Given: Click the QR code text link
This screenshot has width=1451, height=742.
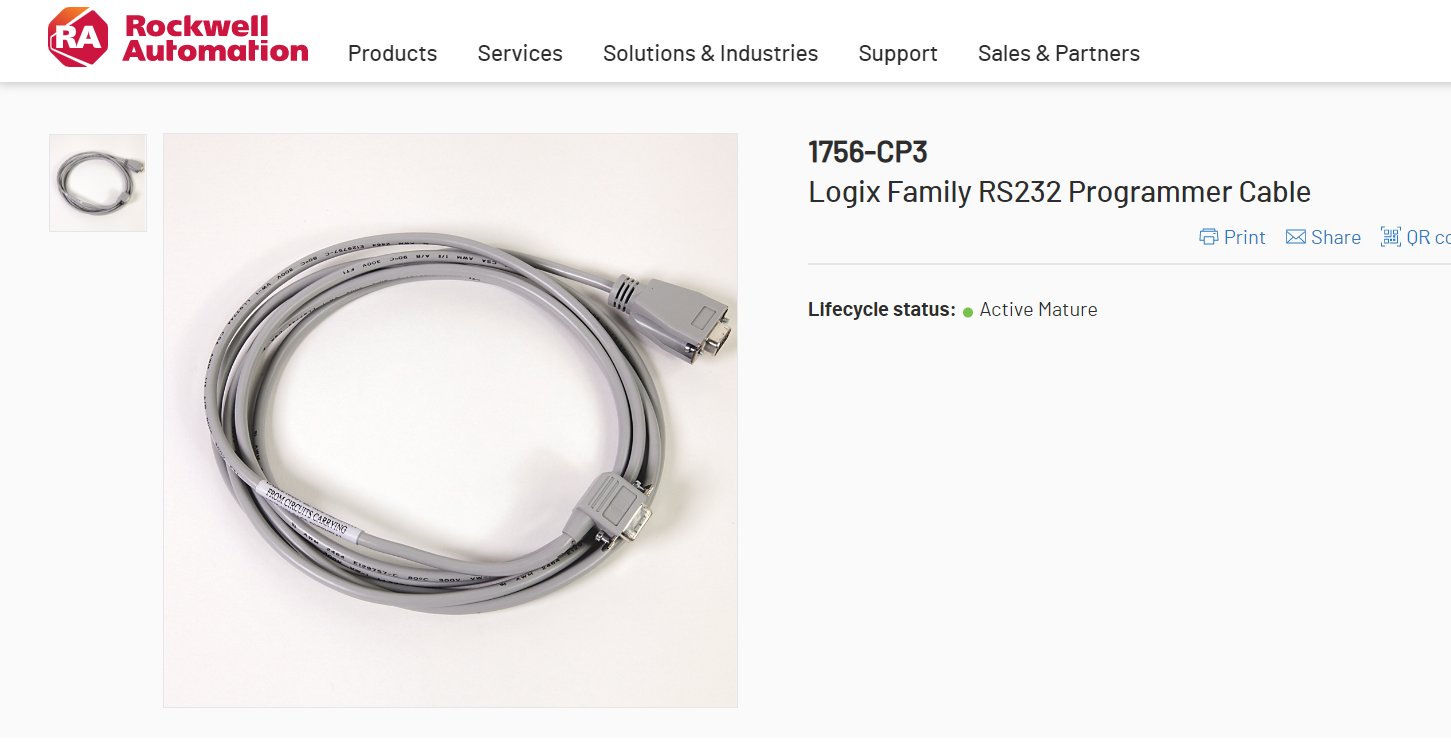Looking at the screenshot, I should 1428,237.
